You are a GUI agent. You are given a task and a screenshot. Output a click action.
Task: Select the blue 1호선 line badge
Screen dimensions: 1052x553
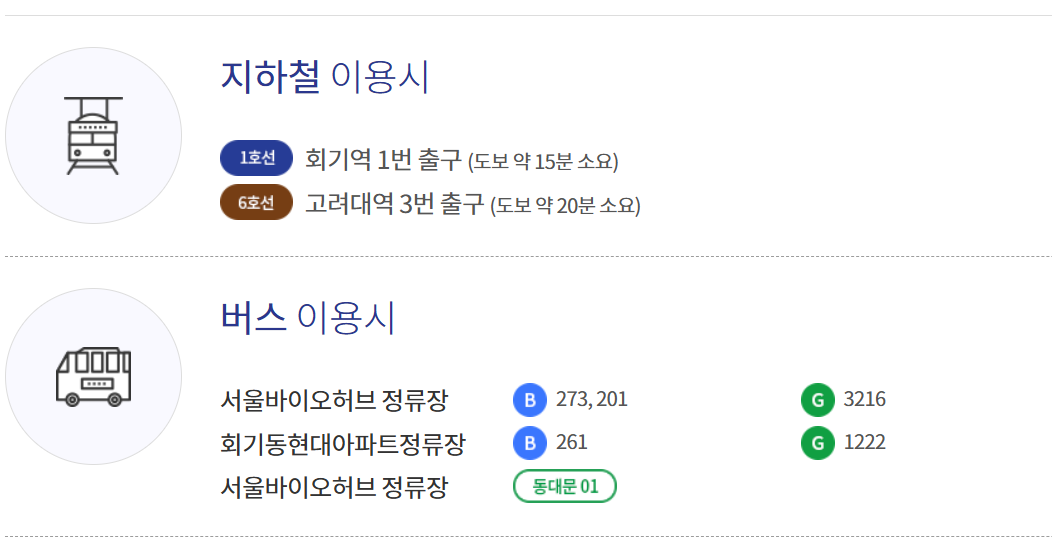(256, 158)
